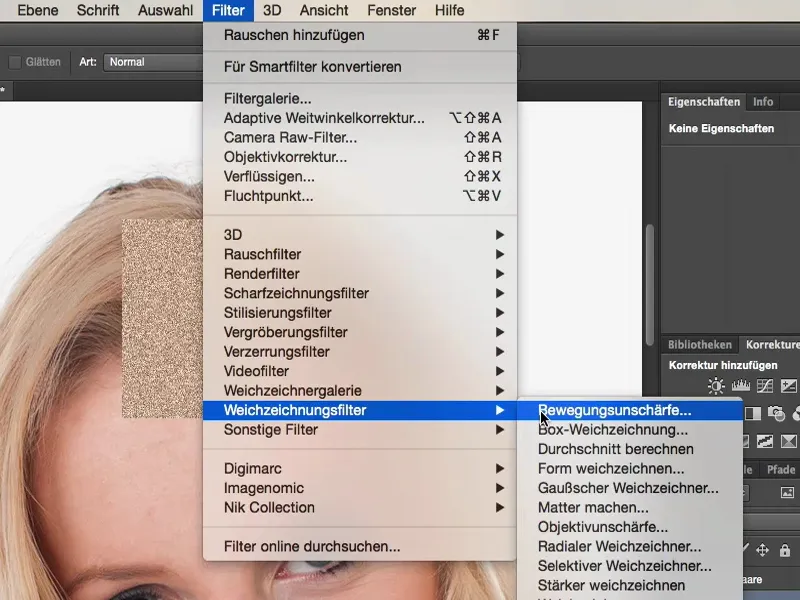Expand the 3D filter submenu
The image size is (800, 600).
[x=360, y=235]
